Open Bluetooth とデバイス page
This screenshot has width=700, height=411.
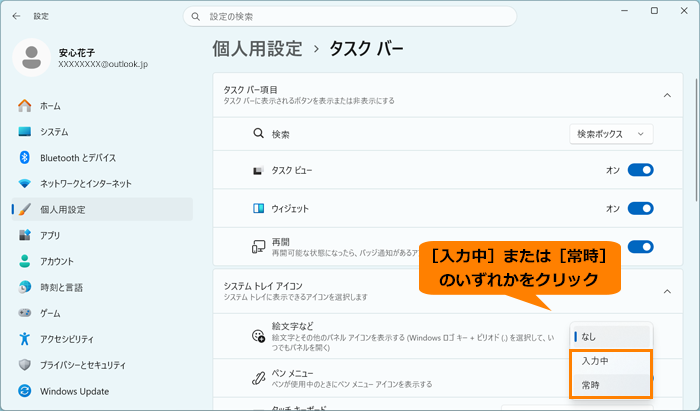coord(102,158)
